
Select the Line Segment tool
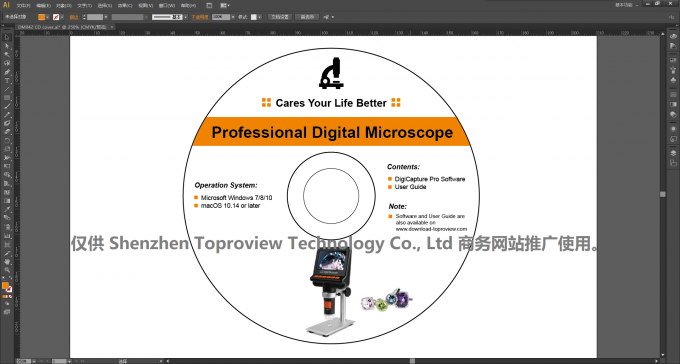(7, 89)
